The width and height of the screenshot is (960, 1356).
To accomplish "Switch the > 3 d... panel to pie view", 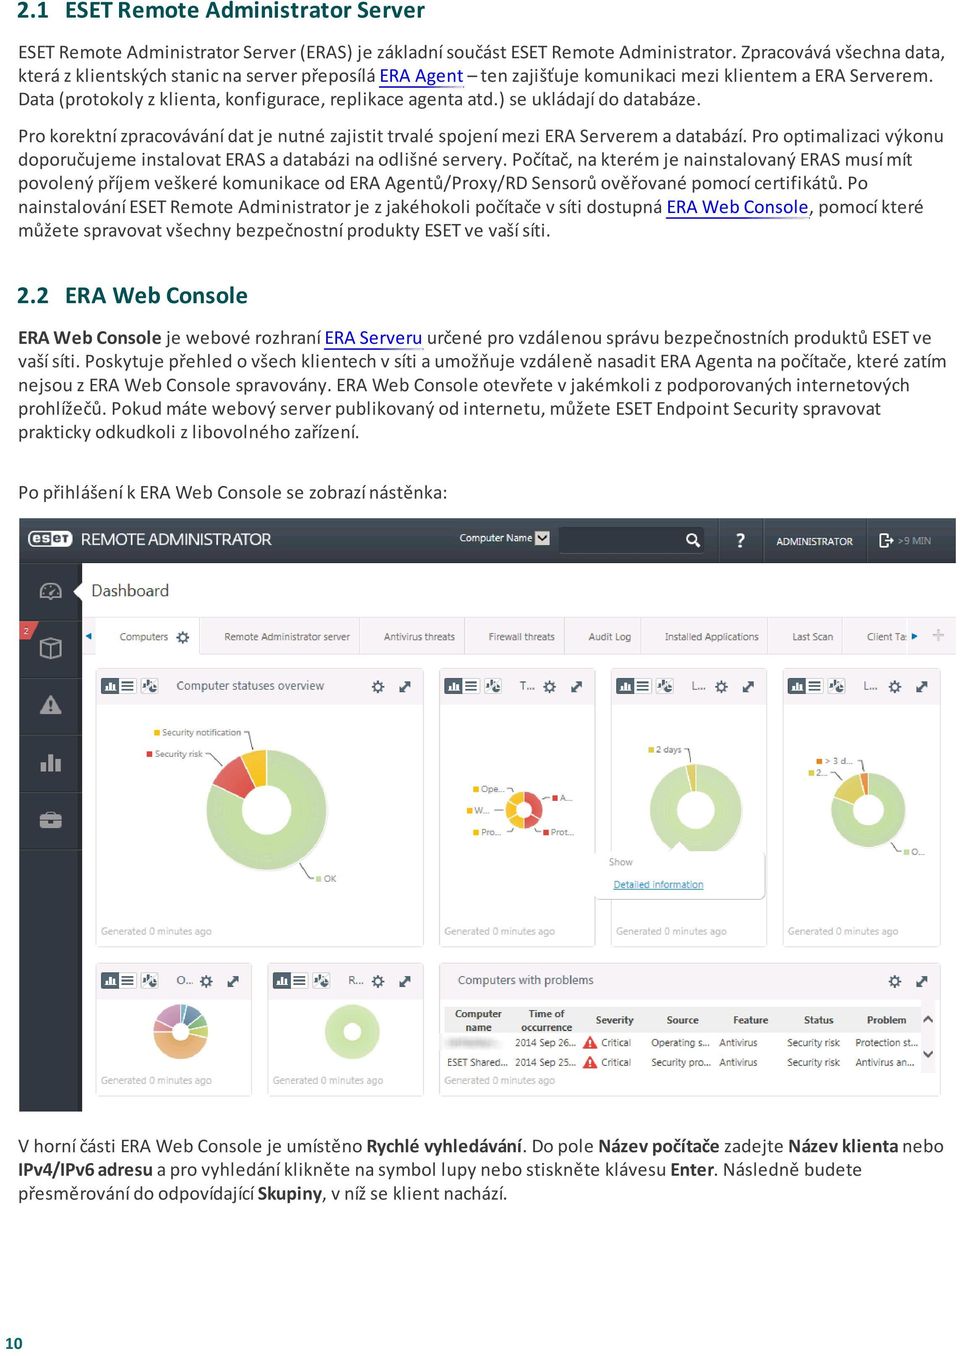I will [x=837, y=686].
